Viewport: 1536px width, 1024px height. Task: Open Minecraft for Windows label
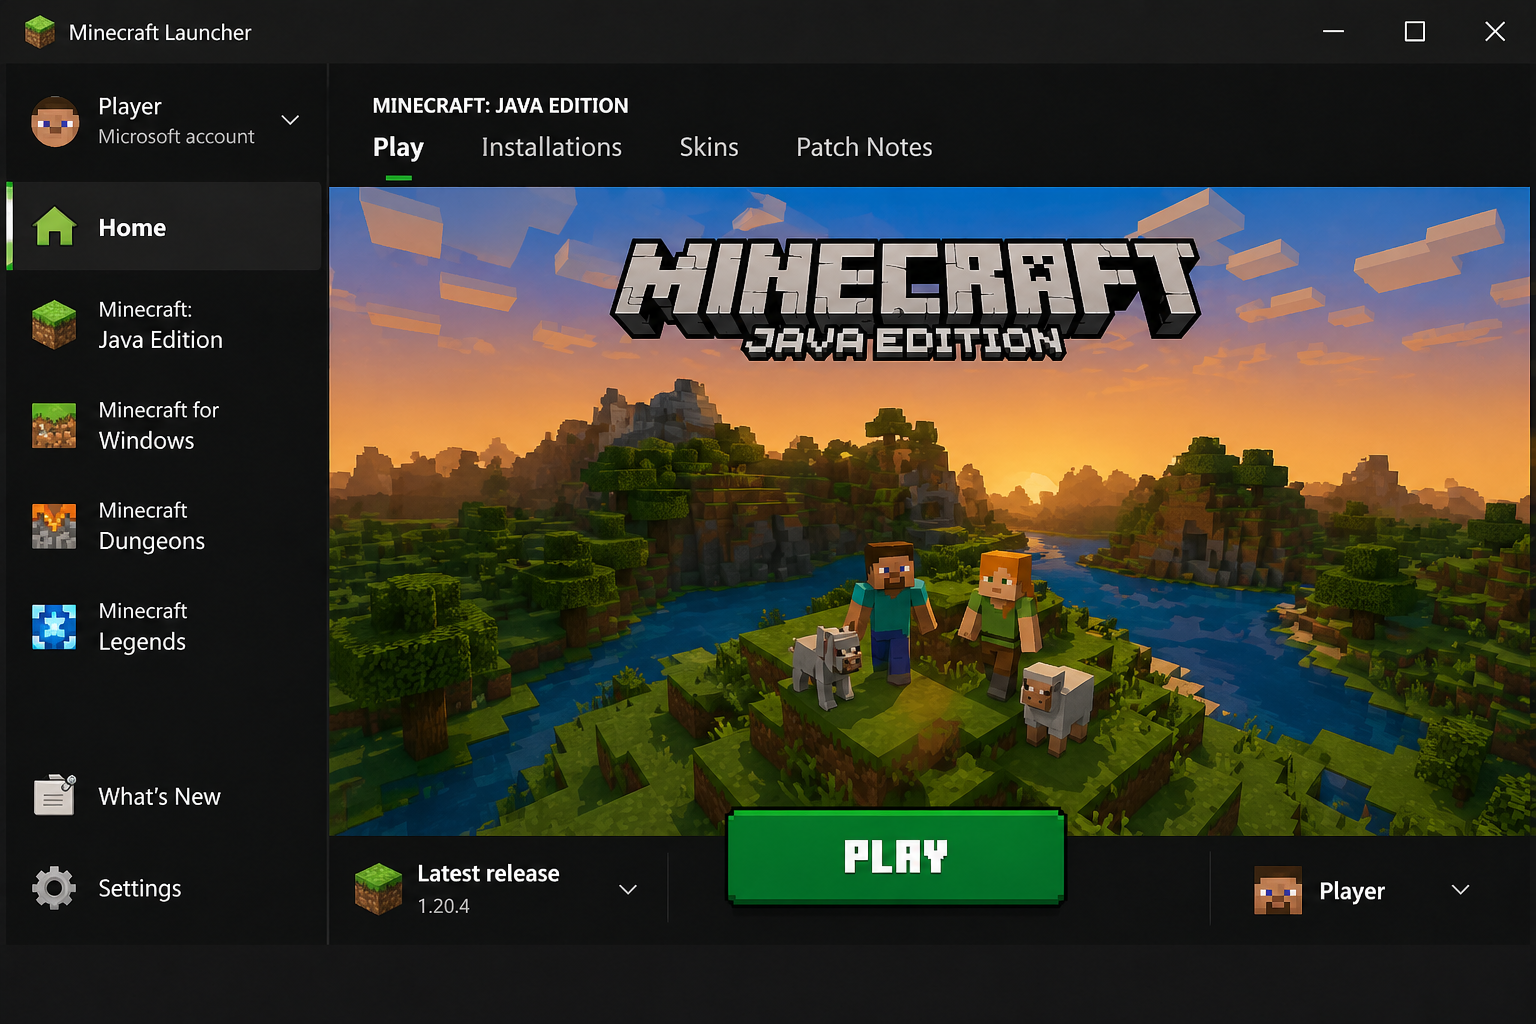click(158, 425)
